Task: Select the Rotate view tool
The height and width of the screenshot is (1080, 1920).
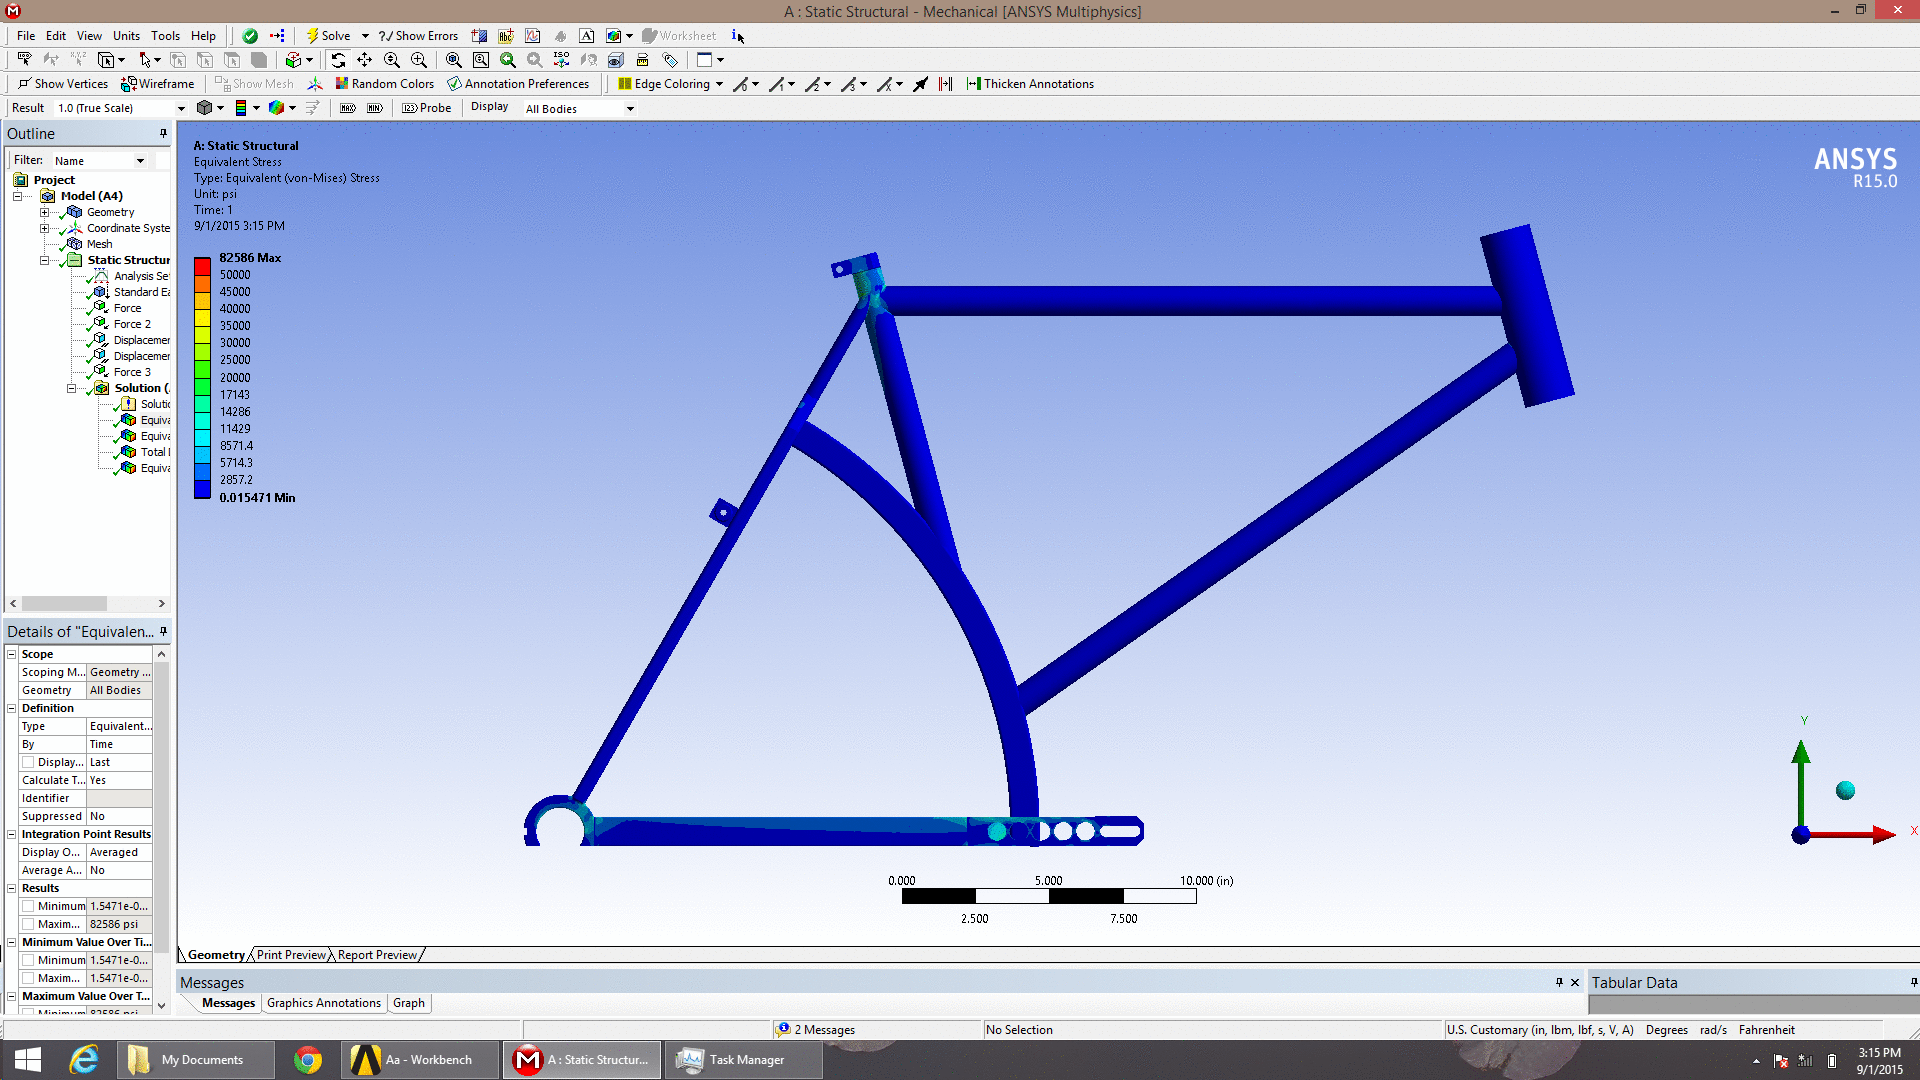Action: tap(338, 60)
